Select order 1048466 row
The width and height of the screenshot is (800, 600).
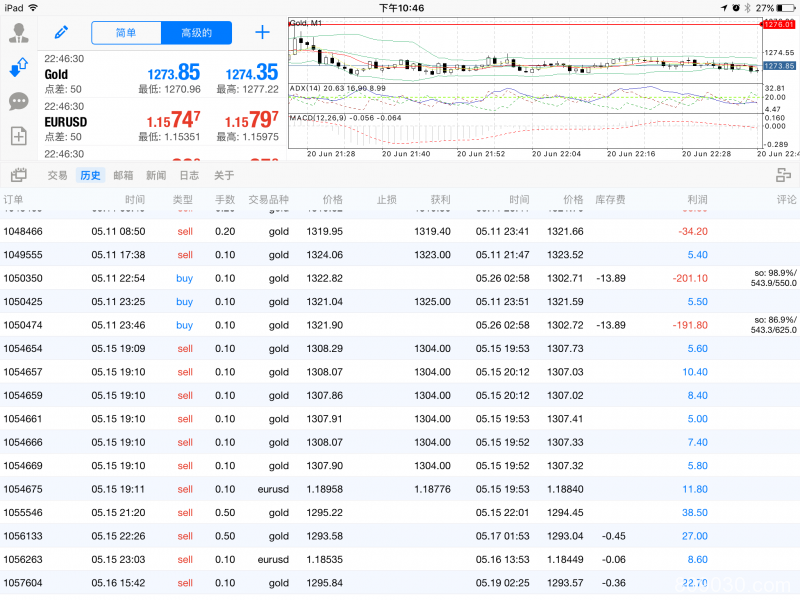pos(400,231)
